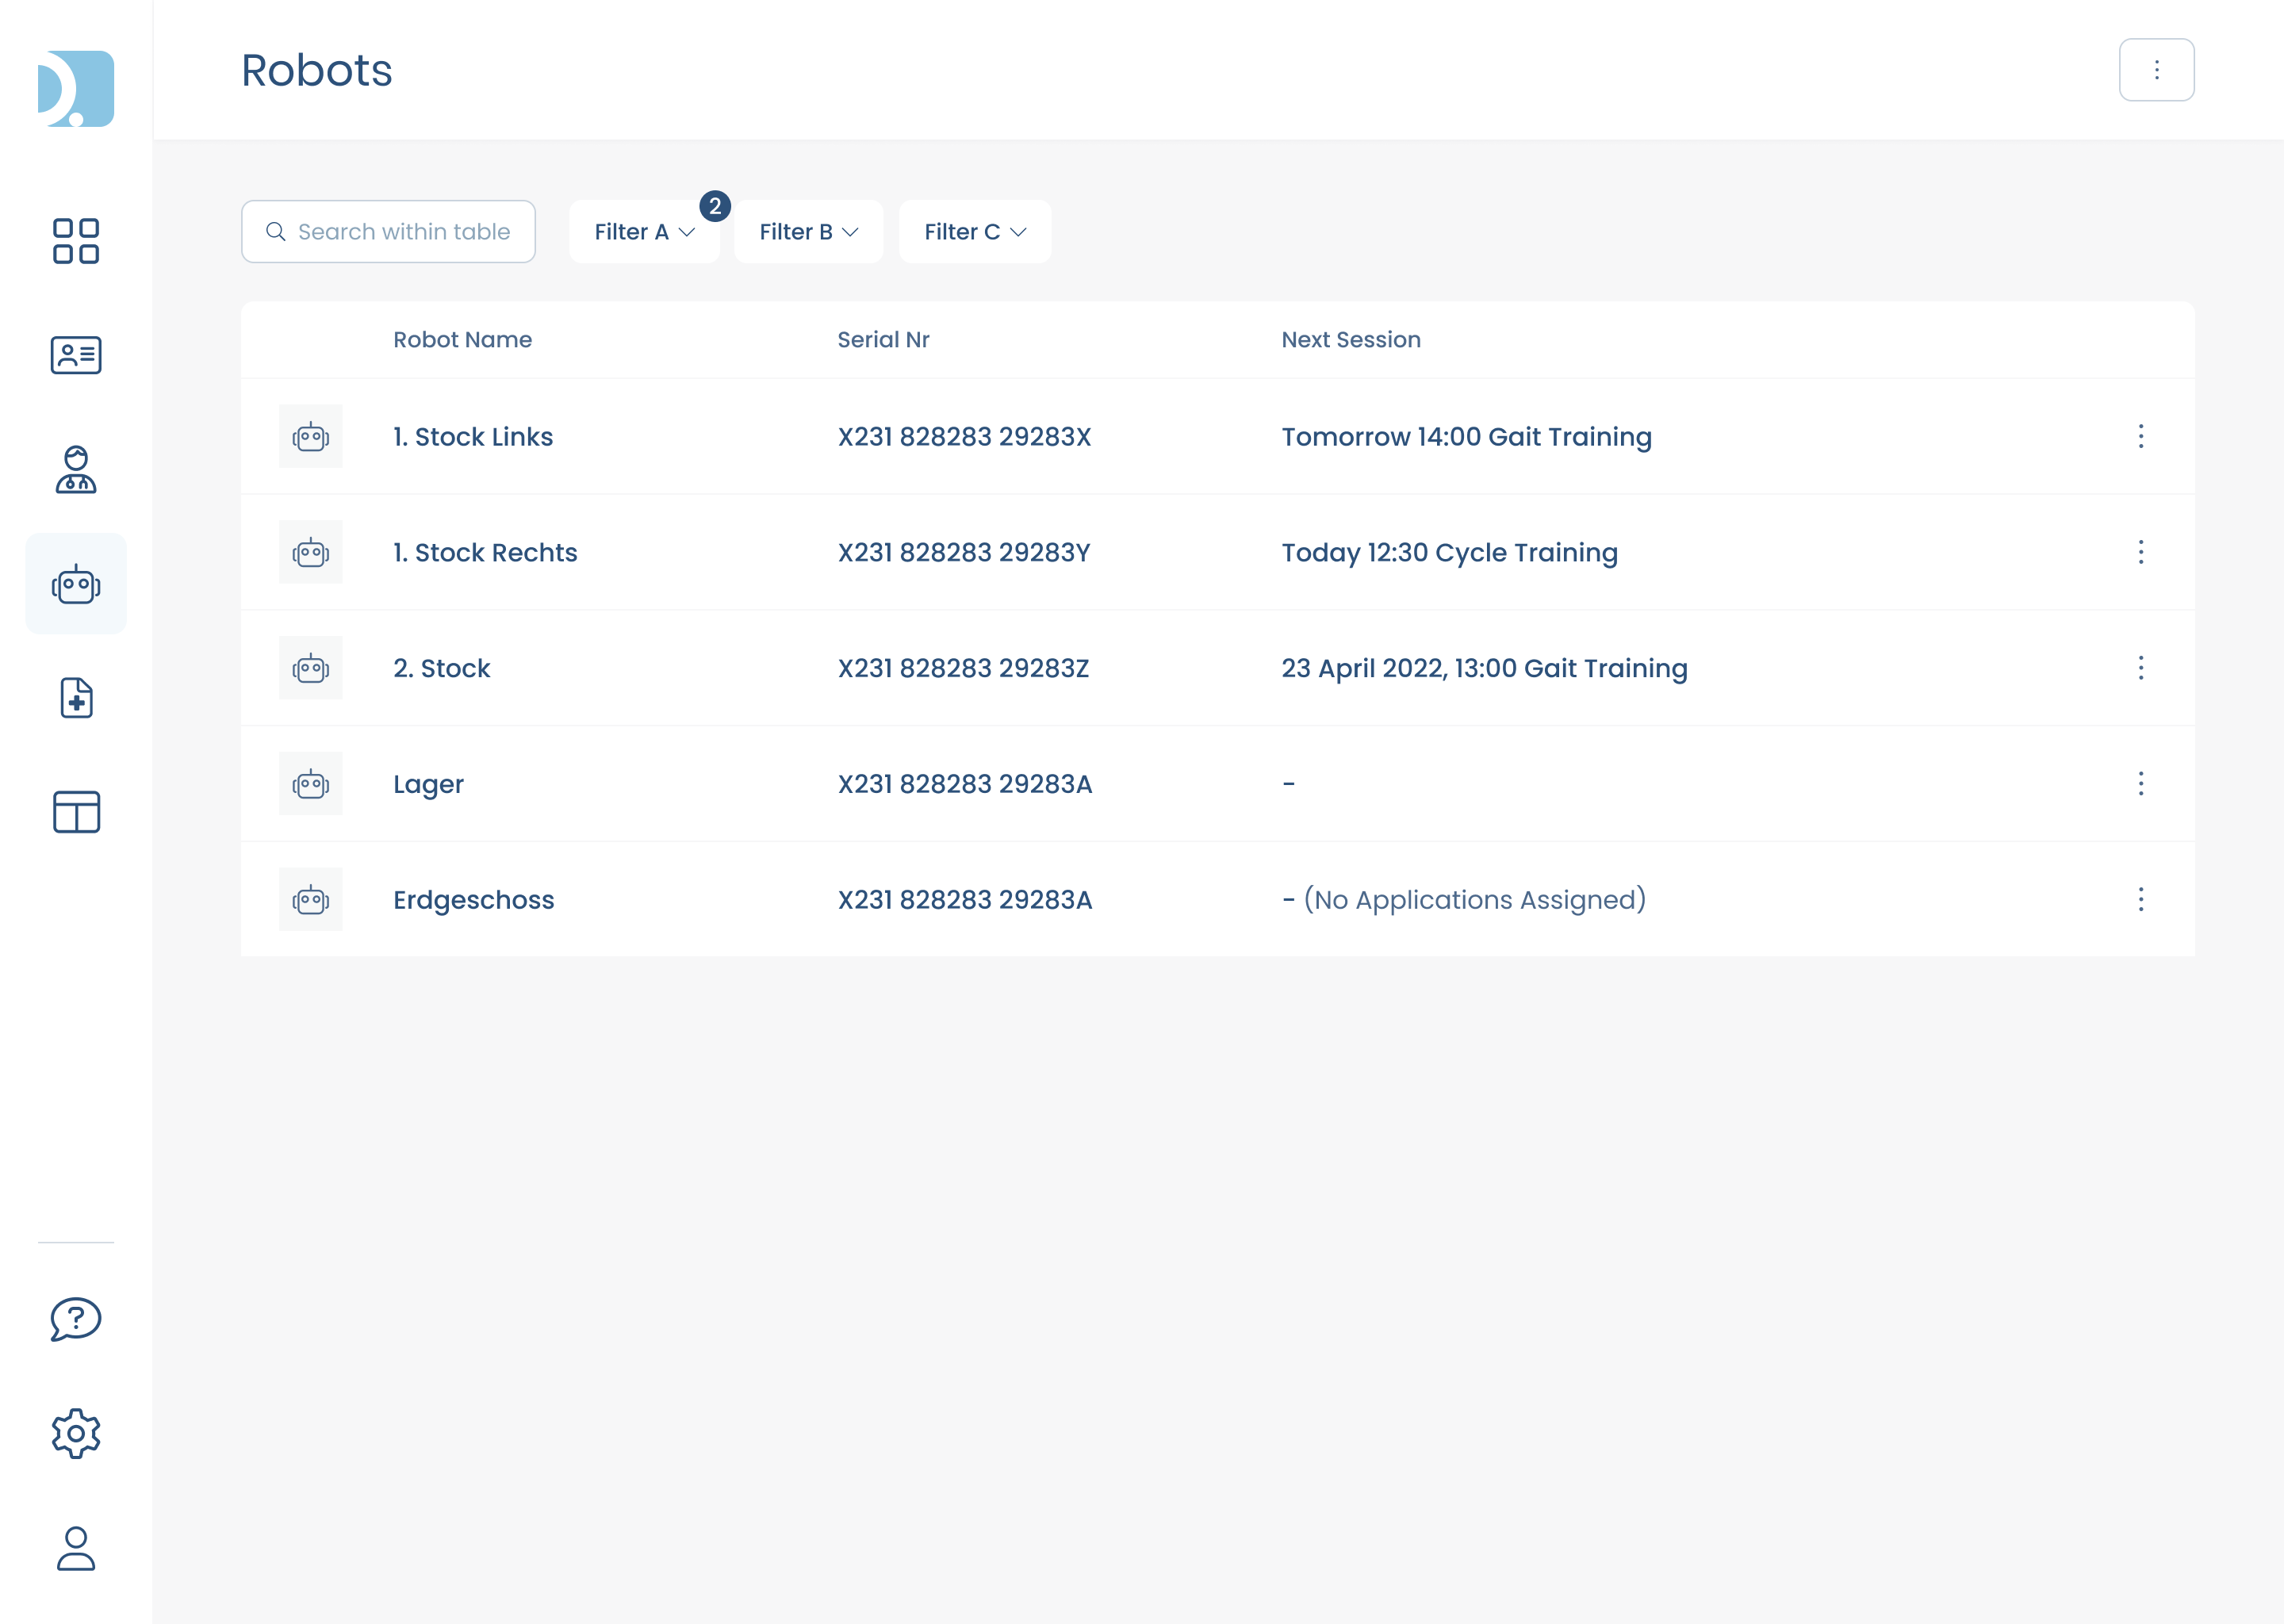Open row menu for 1. Stock Links
The image size is (2284, 1624).
(2141, 436)
